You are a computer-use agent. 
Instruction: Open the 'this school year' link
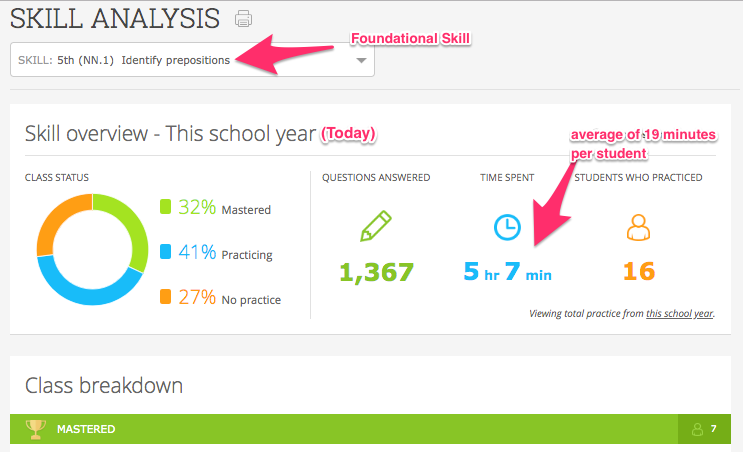click(679, 314)
